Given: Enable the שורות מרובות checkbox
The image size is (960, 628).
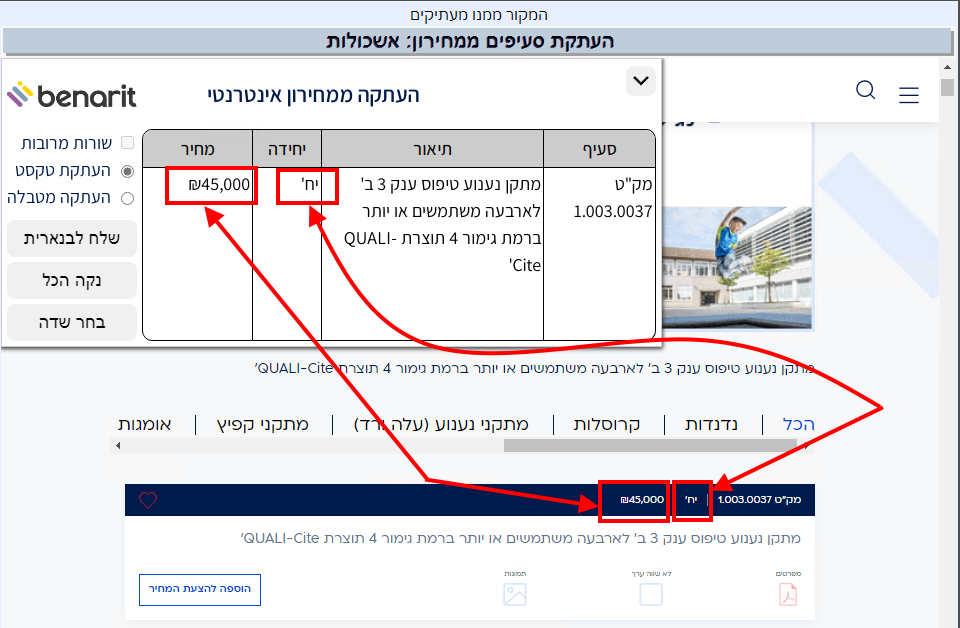Looking at the screenshot, I should pyautogui.click(x=127, y=143).
